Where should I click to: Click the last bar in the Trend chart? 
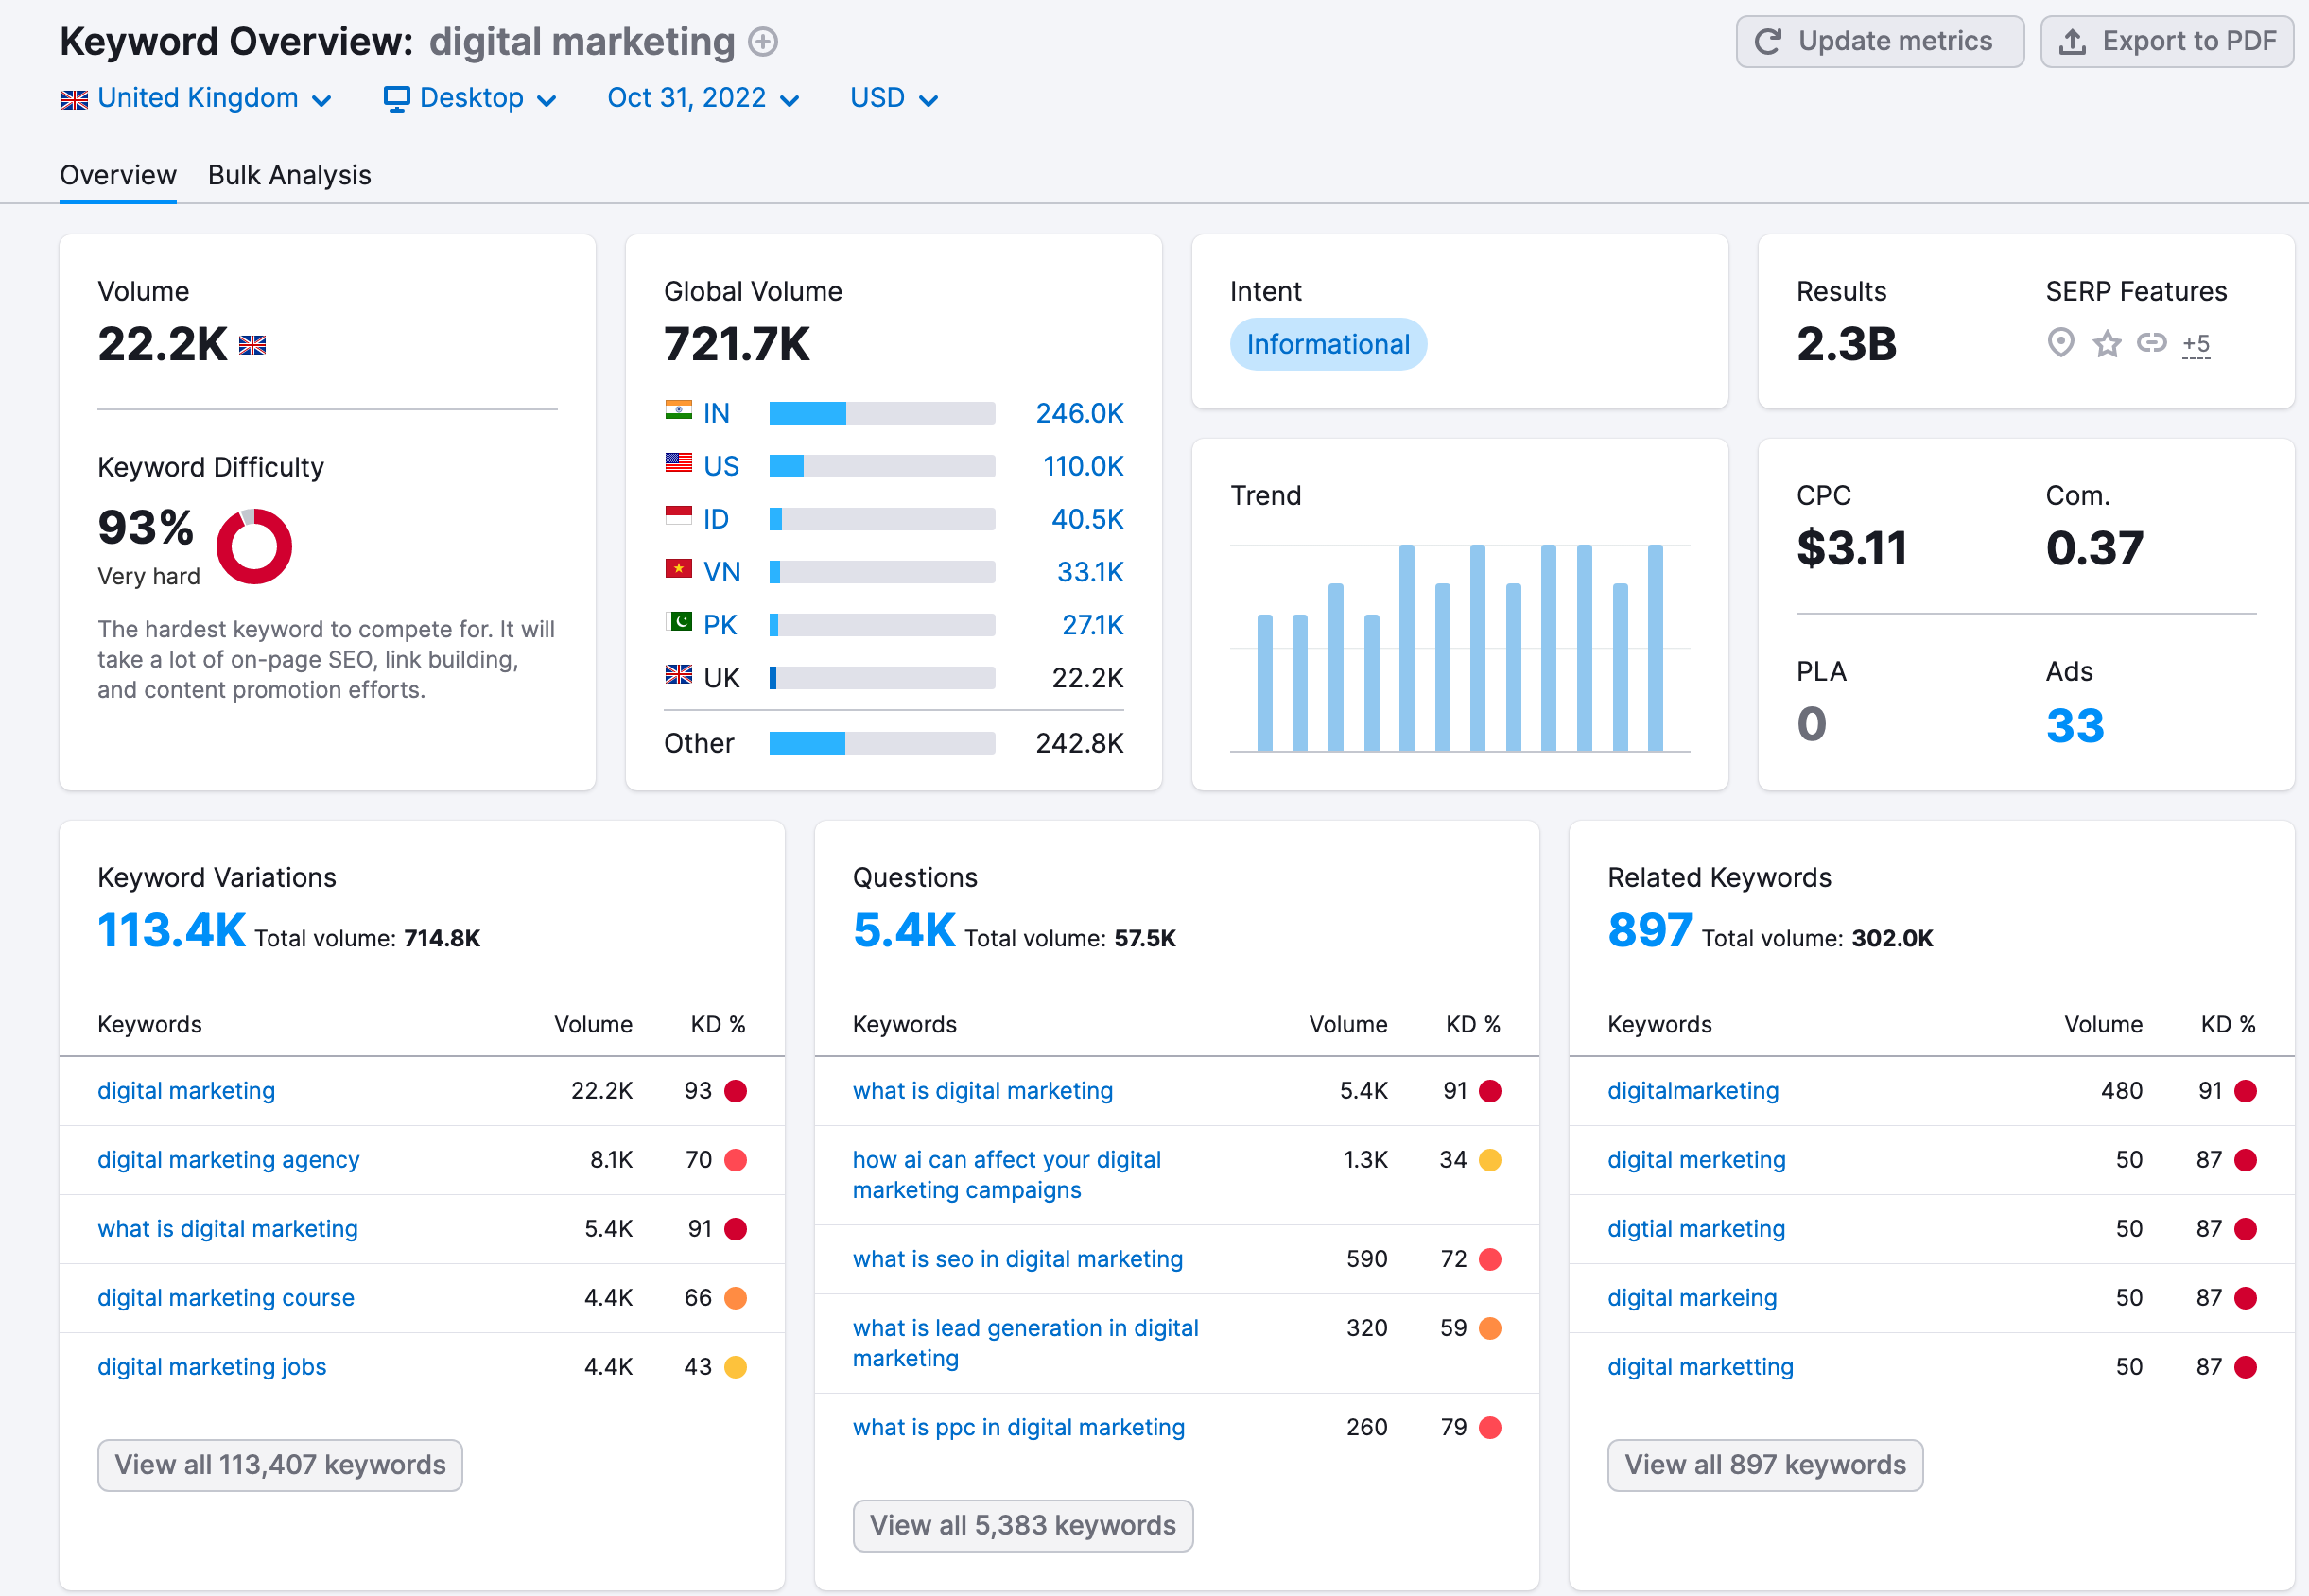click(x=1655, y=648)
